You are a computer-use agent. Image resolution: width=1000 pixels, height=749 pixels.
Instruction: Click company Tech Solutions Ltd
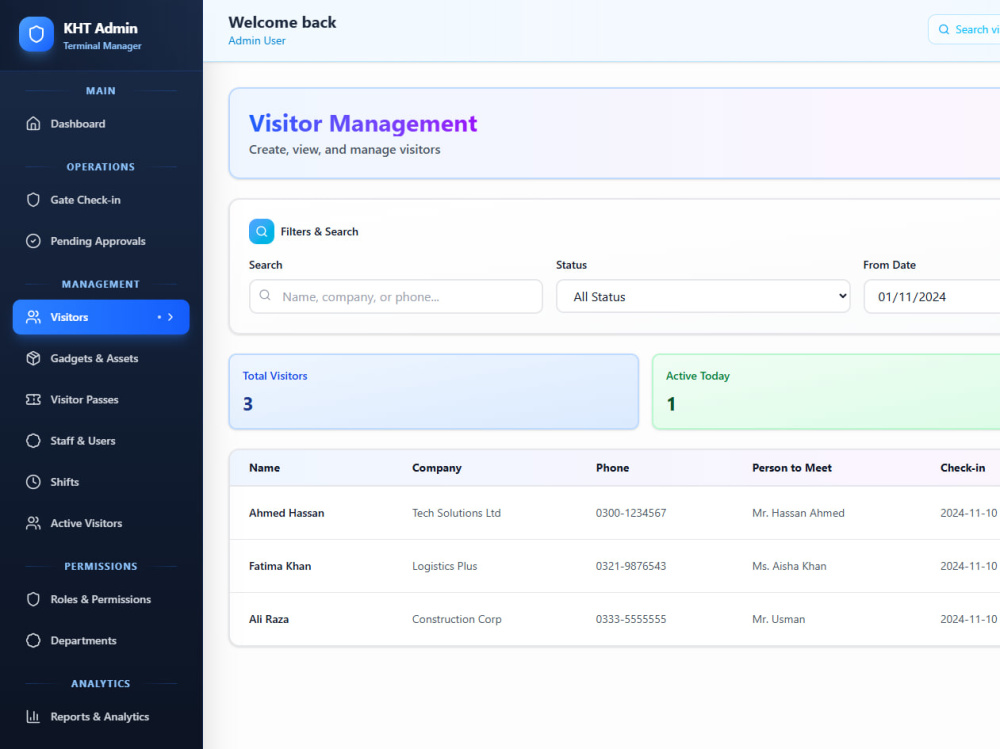(456, 513)
